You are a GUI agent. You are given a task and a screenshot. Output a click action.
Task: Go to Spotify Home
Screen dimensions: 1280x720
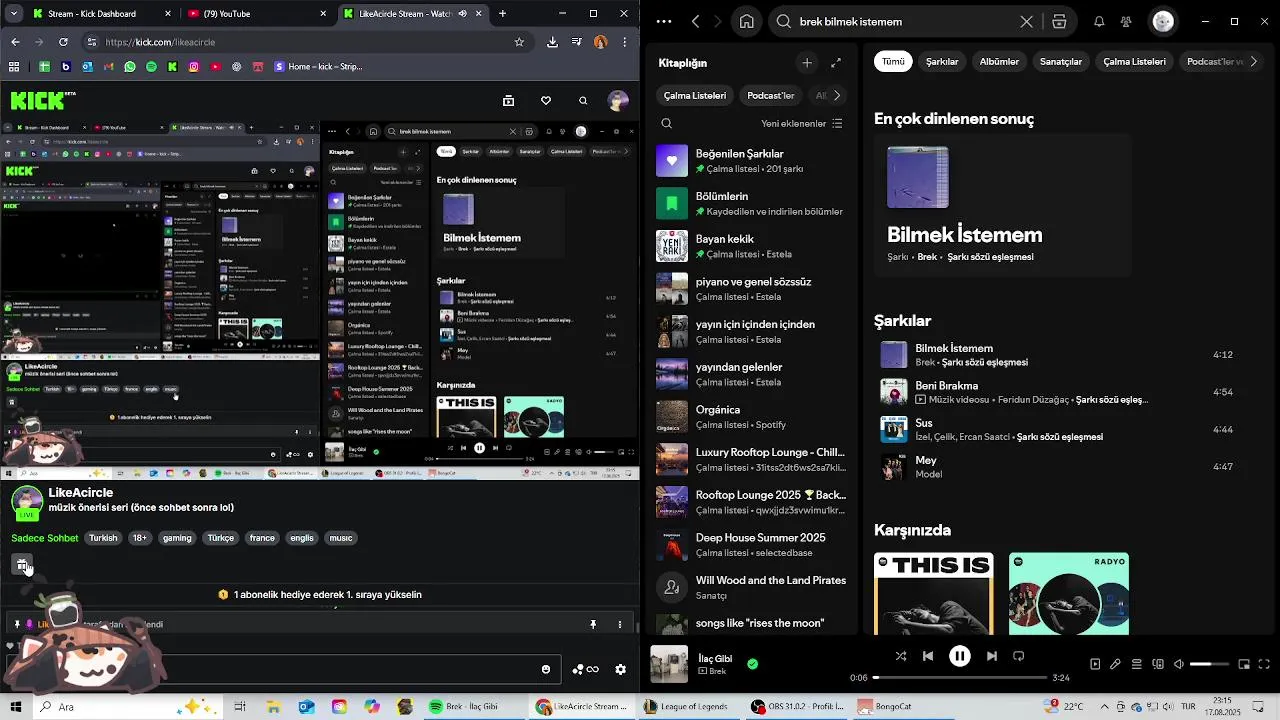coord(746,22)
